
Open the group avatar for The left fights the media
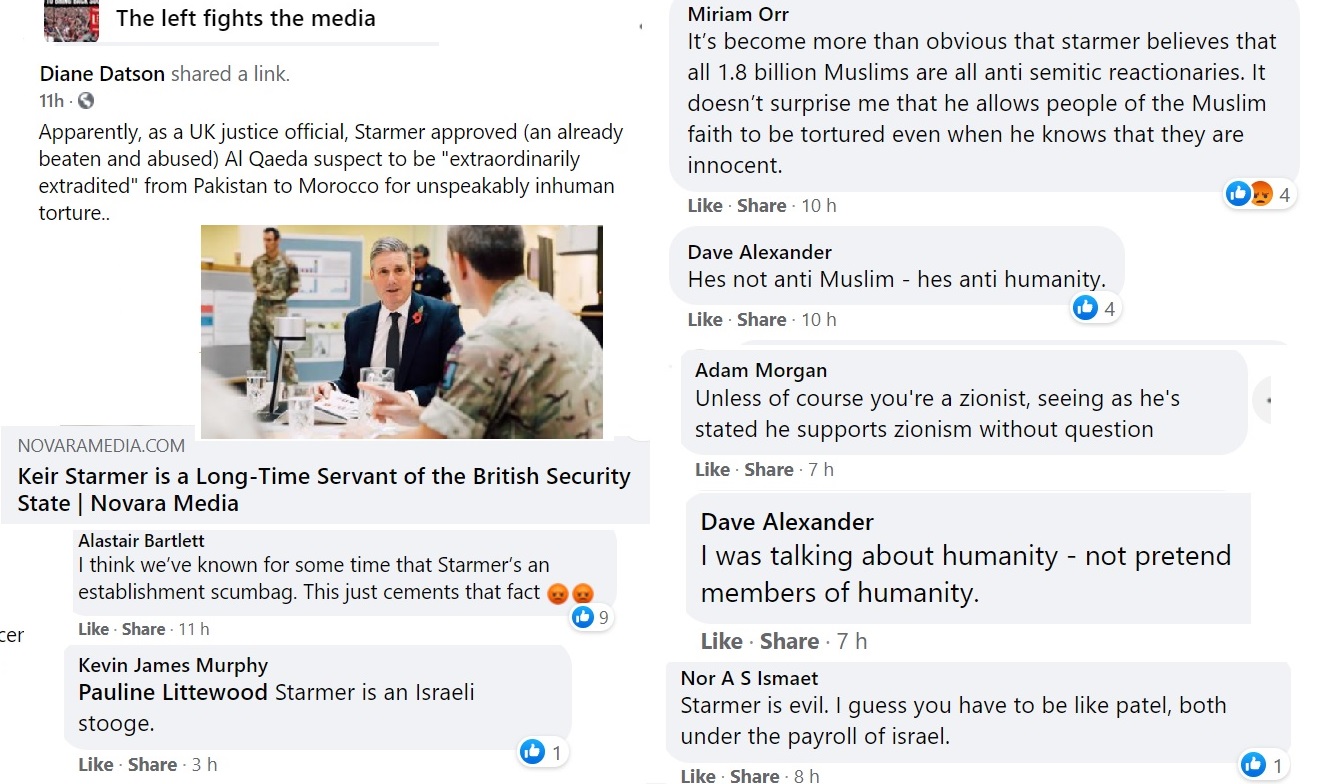(x=71, y=20)
